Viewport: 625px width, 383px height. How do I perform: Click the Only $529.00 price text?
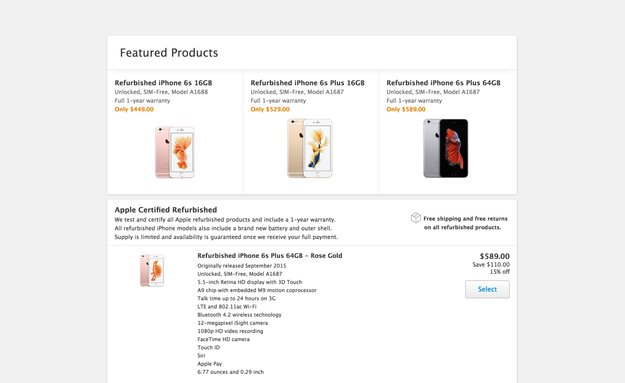(x=270, y=109)
